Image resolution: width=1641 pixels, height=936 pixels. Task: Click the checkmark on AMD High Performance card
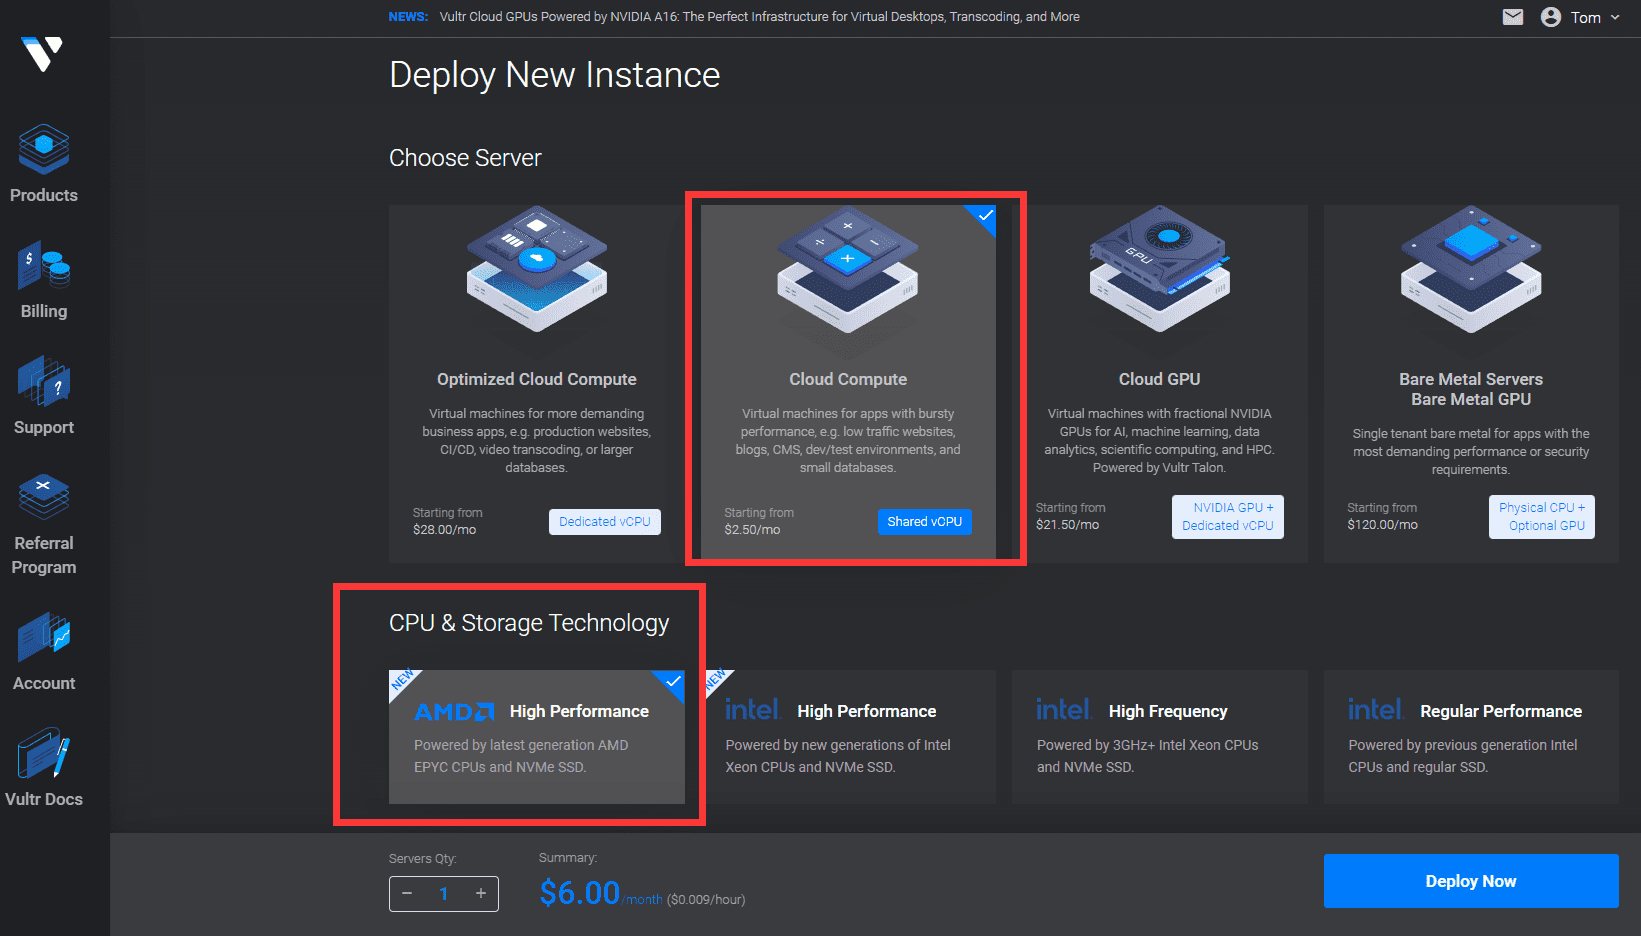pyautogui.click(x=673, y=682)
